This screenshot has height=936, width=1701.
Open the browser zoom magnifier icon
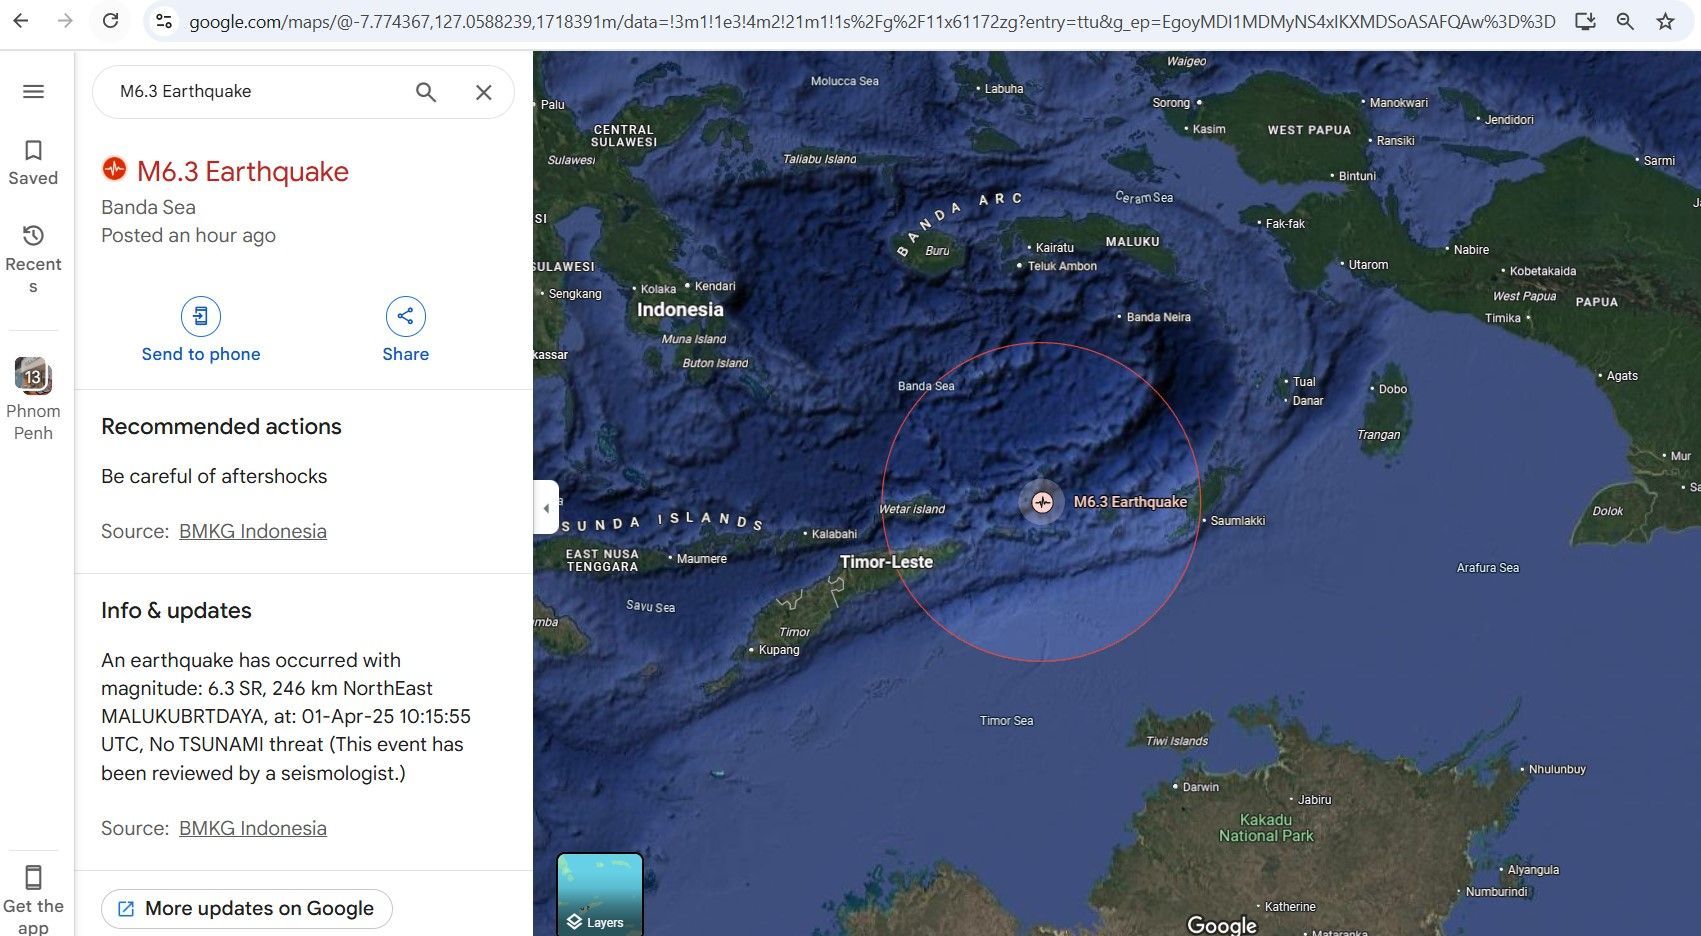click(x=1625, y=21)
